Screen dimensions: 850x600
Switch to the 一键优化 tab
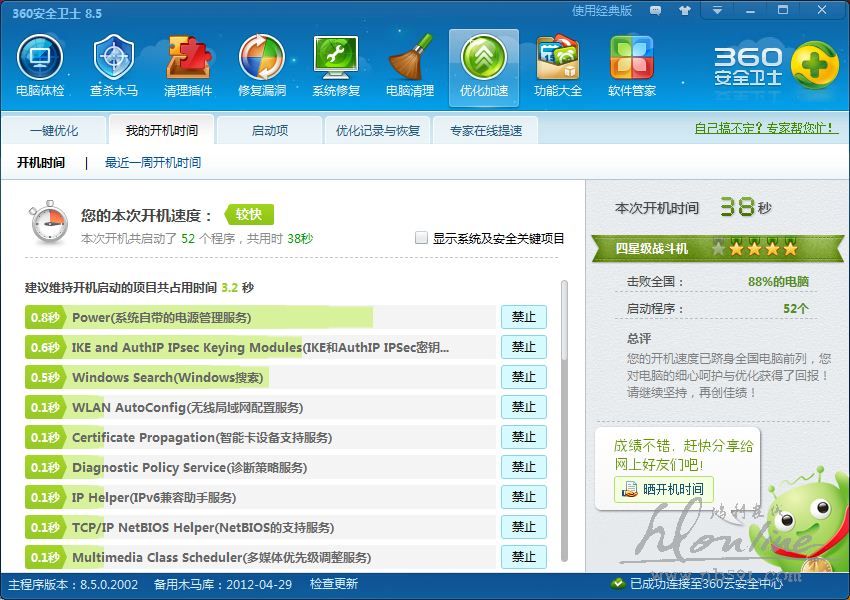(x=53, y=131)
